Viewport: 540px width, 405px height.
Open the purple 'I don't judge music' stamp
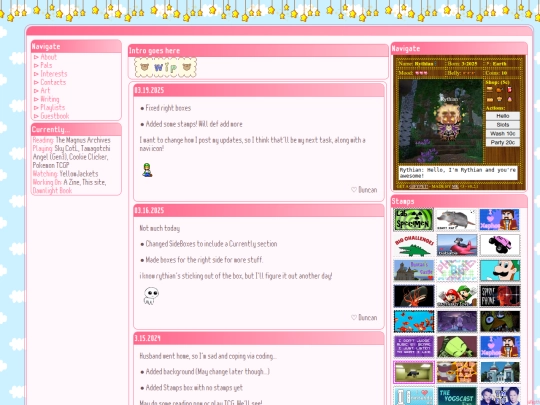click(414, 346)
